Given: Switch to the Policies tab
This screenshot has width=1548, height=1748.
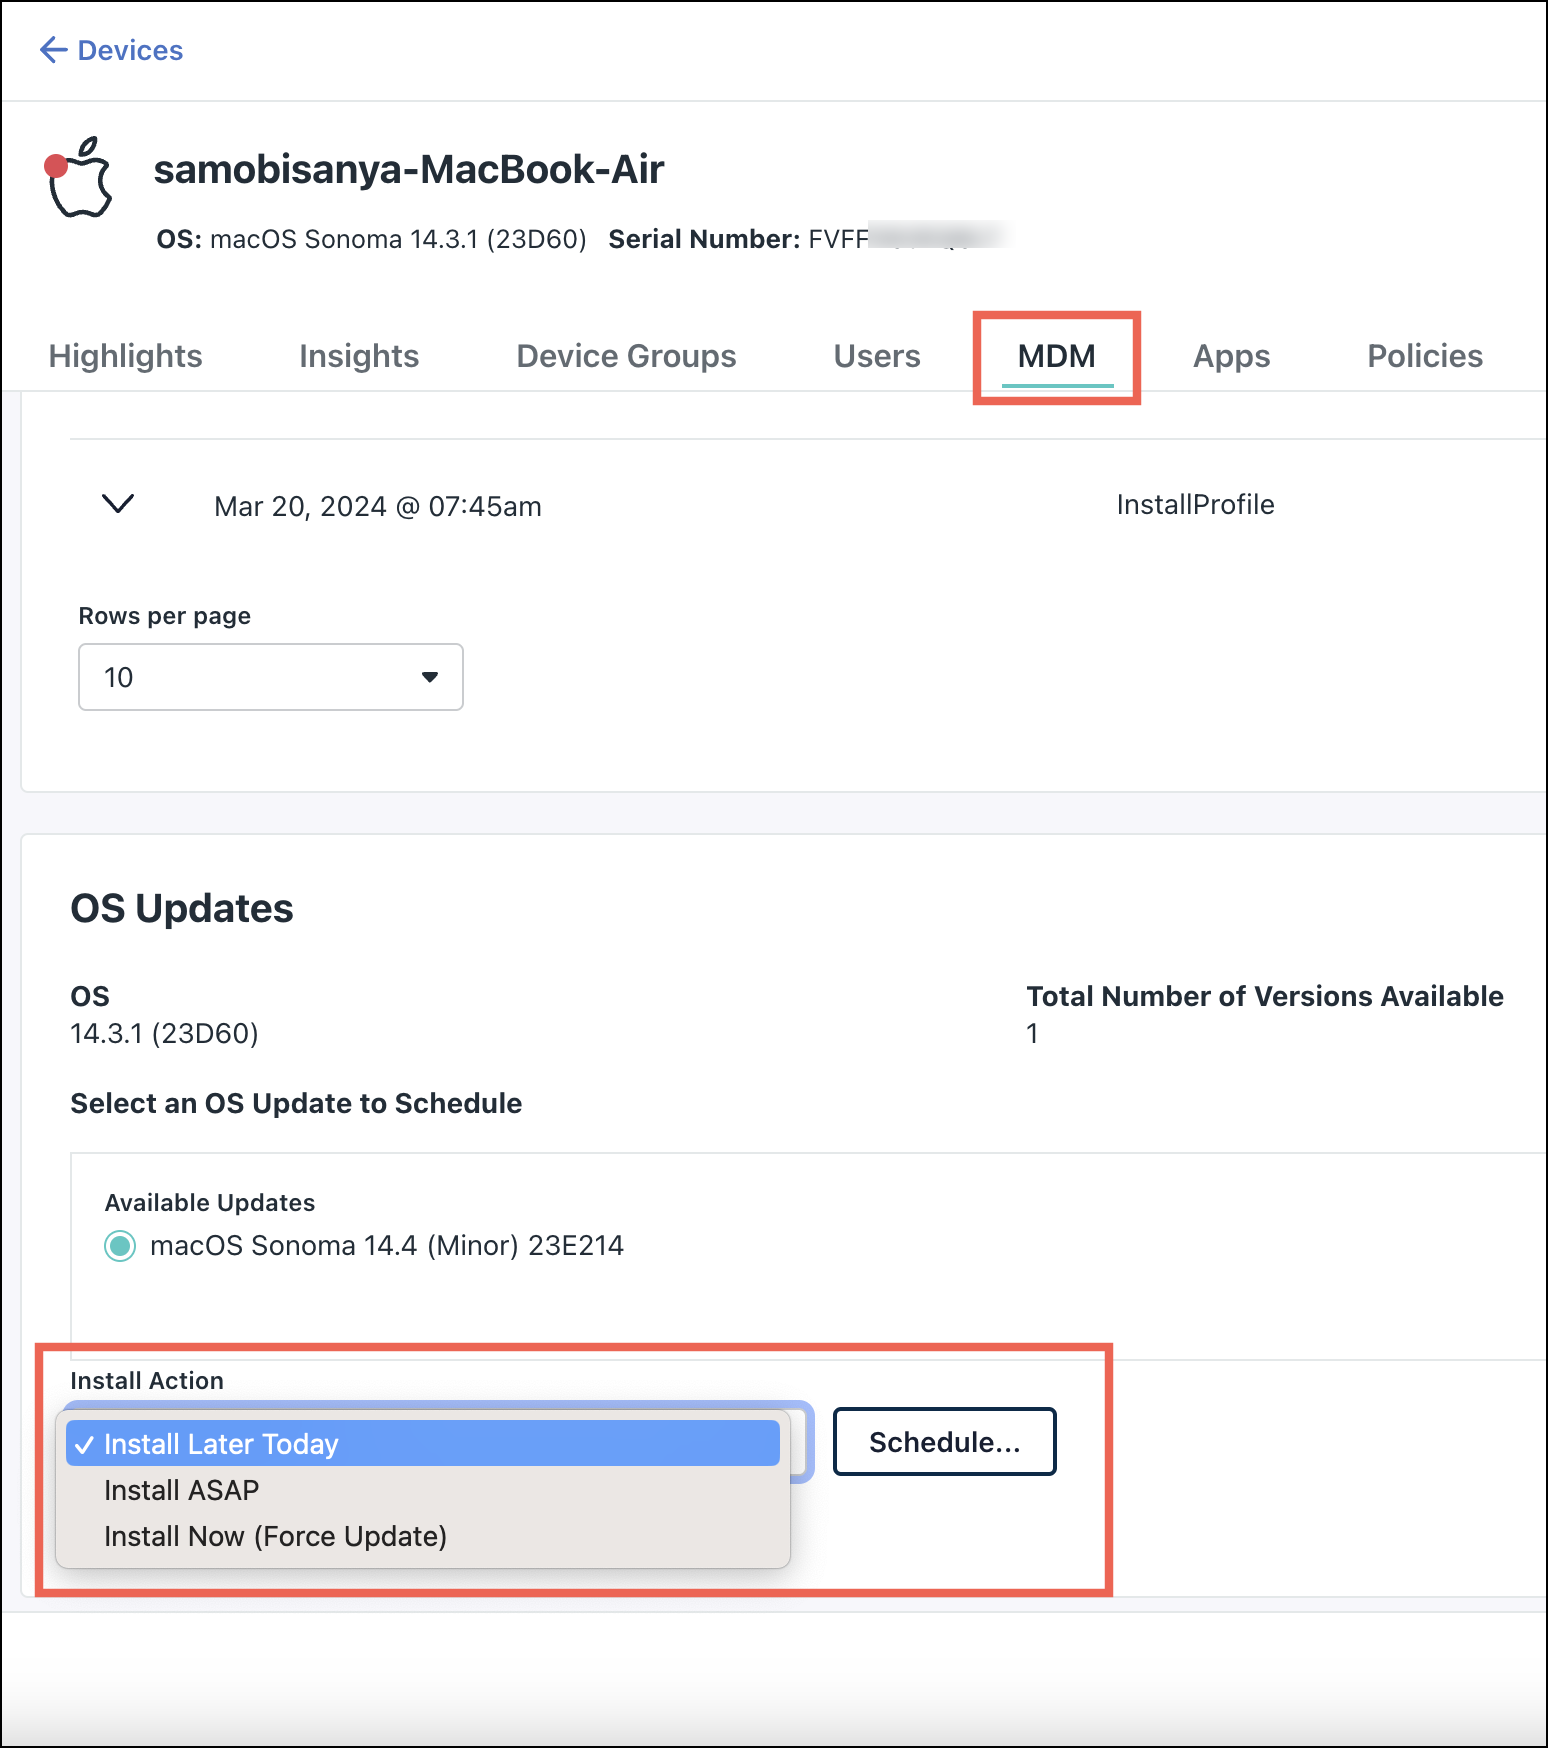Looking at the screenshot, I should coord(1424,356).
